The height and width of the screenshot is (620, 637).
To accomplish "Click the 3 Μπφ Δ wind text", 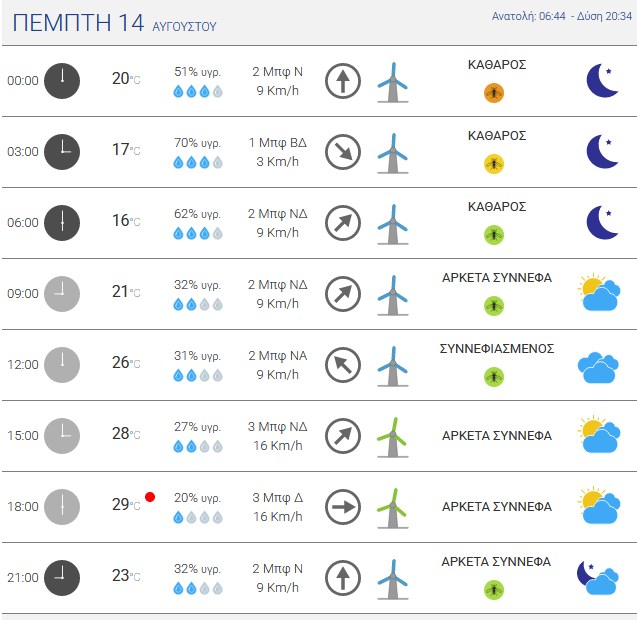I will (277, 497).
